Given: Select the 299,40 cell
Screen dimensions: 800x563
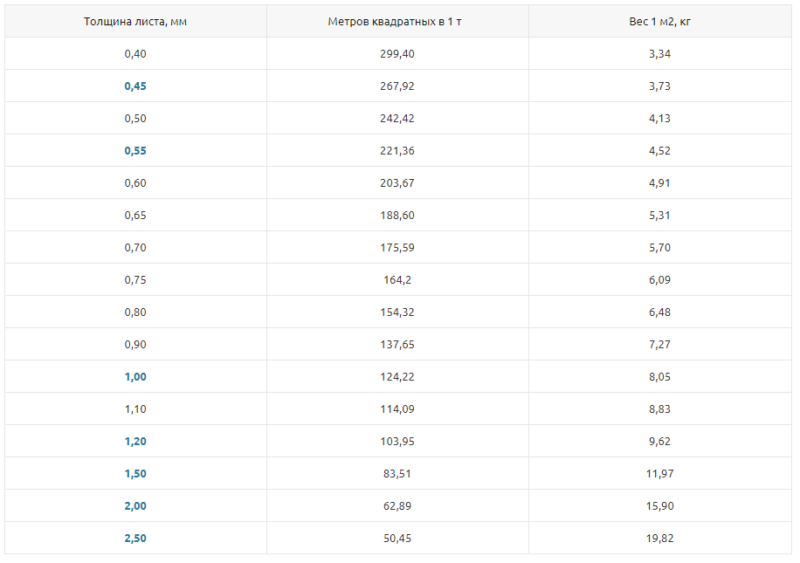Looking at the screenshot, I should pos(397,54).
